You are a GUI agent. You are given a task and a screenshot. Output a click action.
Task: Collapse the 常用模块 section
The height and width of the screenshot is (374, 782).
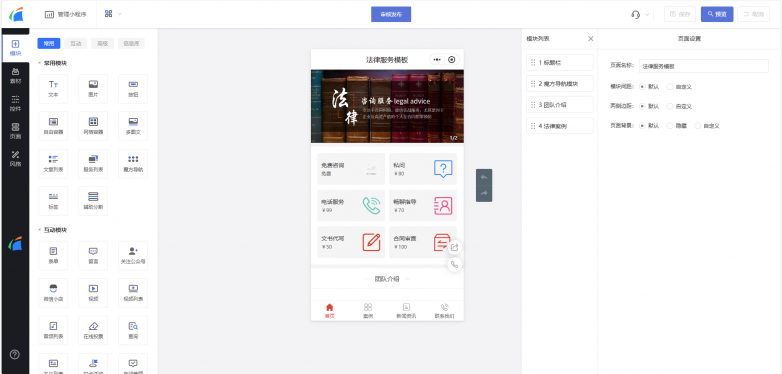pyautogui.click(x=52, y=63)
